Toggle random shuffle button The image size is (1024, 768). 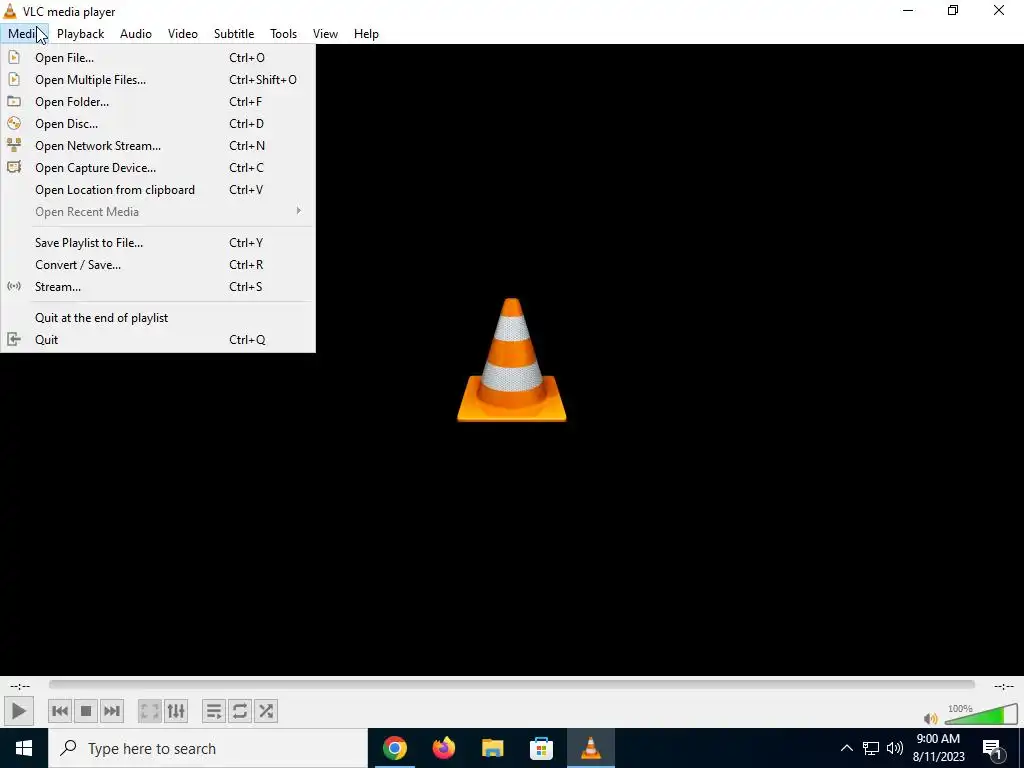point(266,711)
